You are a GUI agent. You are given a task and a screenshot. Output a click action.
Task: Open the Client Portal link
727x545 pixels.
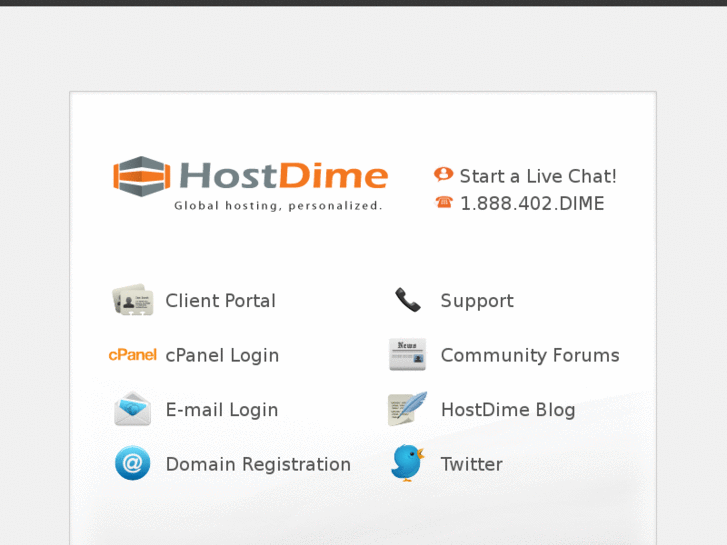(221, 301)
